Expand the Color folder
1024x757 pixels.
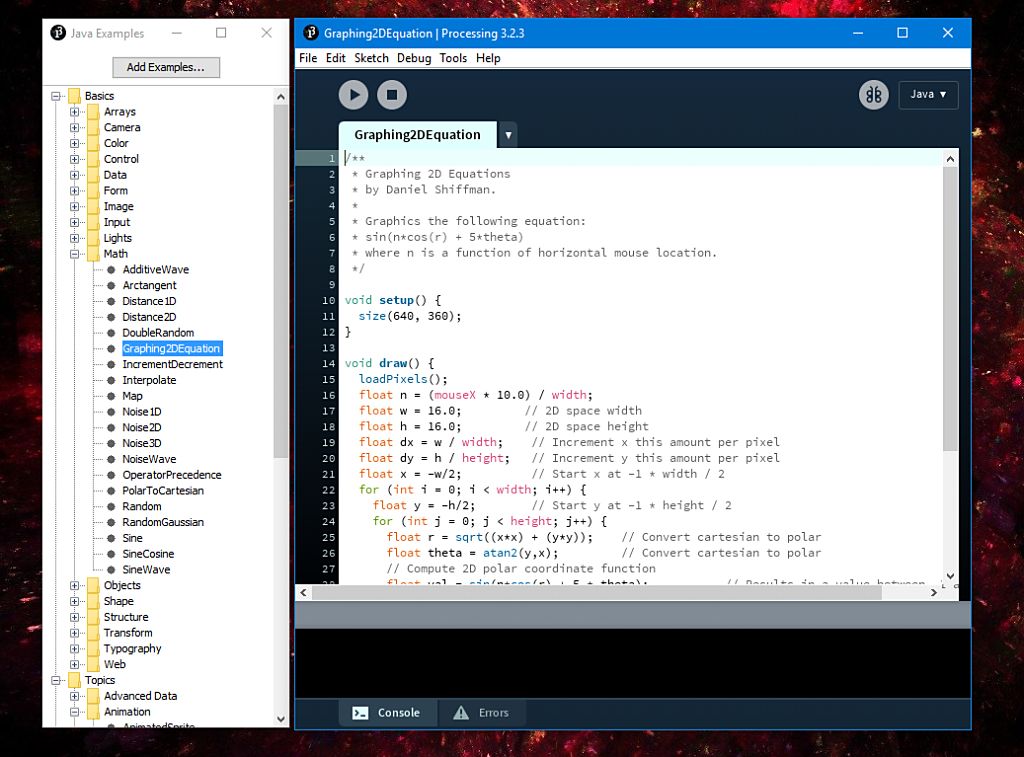74,143
